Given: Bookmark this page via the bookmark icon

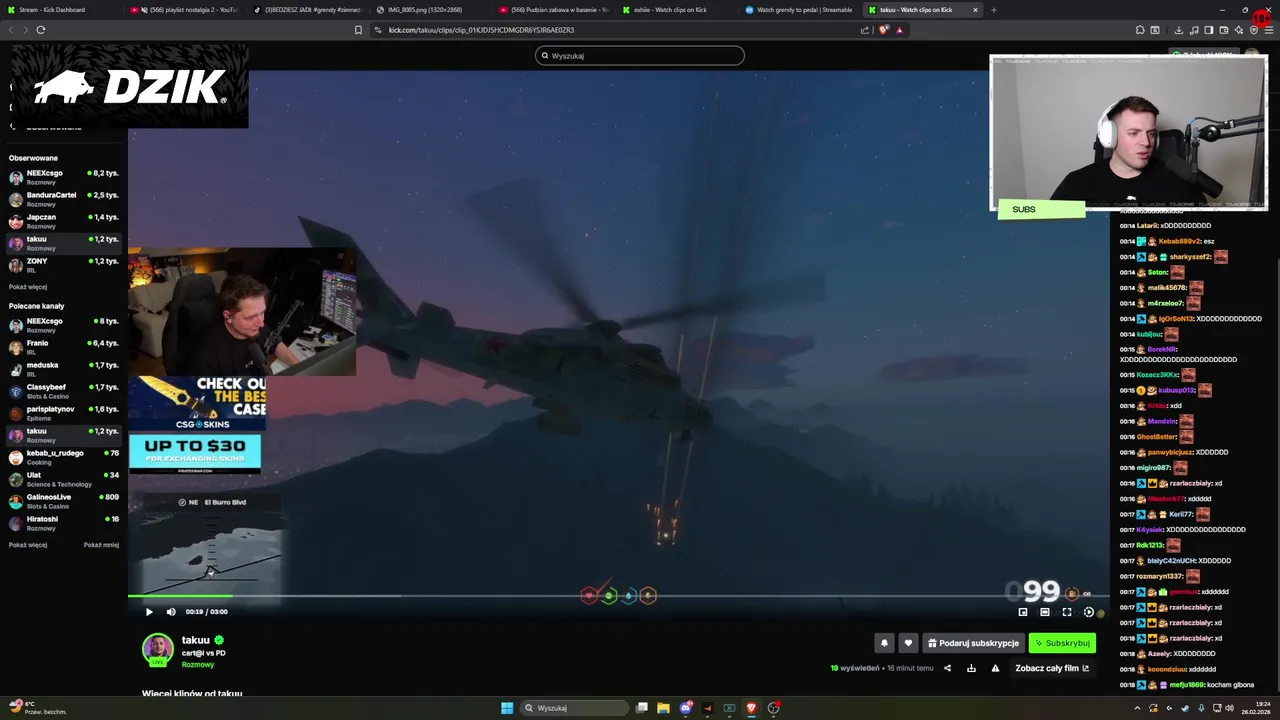Looking at the screenshot, I should [358, 30].
